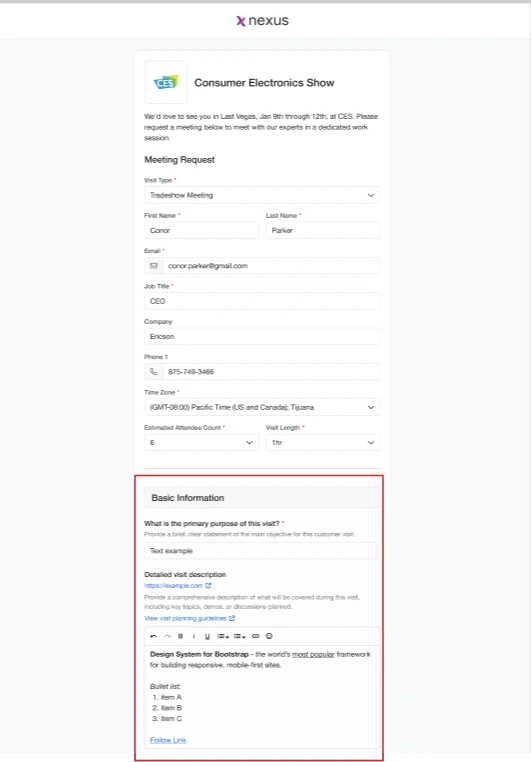The height and width of the screenshot is (762, 531).
Task: Toggle italic formatting in the editor
Action: (194, 636)
